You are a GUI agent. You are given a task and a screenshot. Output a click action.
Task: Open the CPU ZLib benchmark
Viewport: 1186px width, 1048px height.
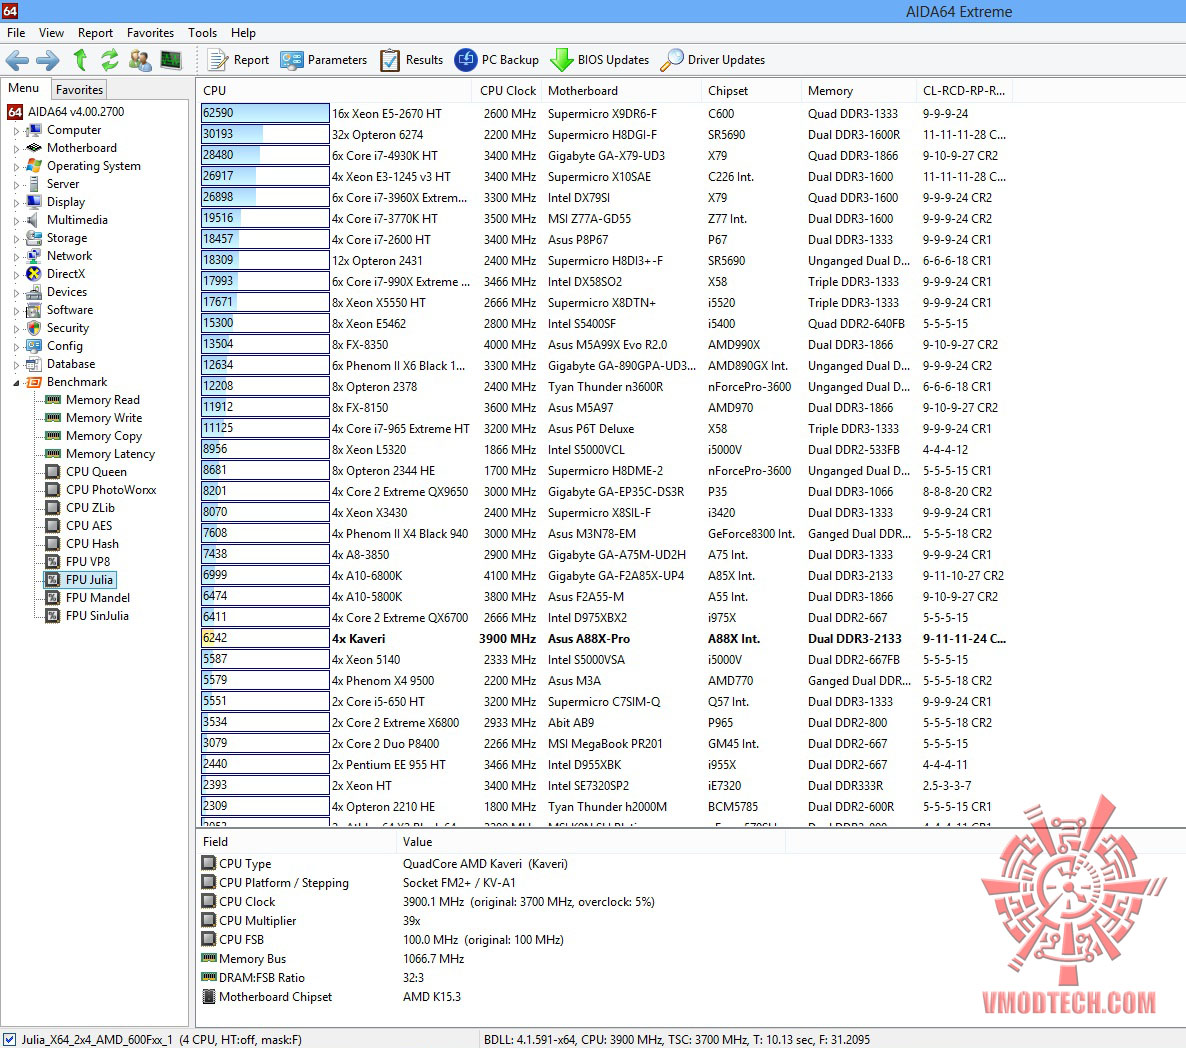80,508
